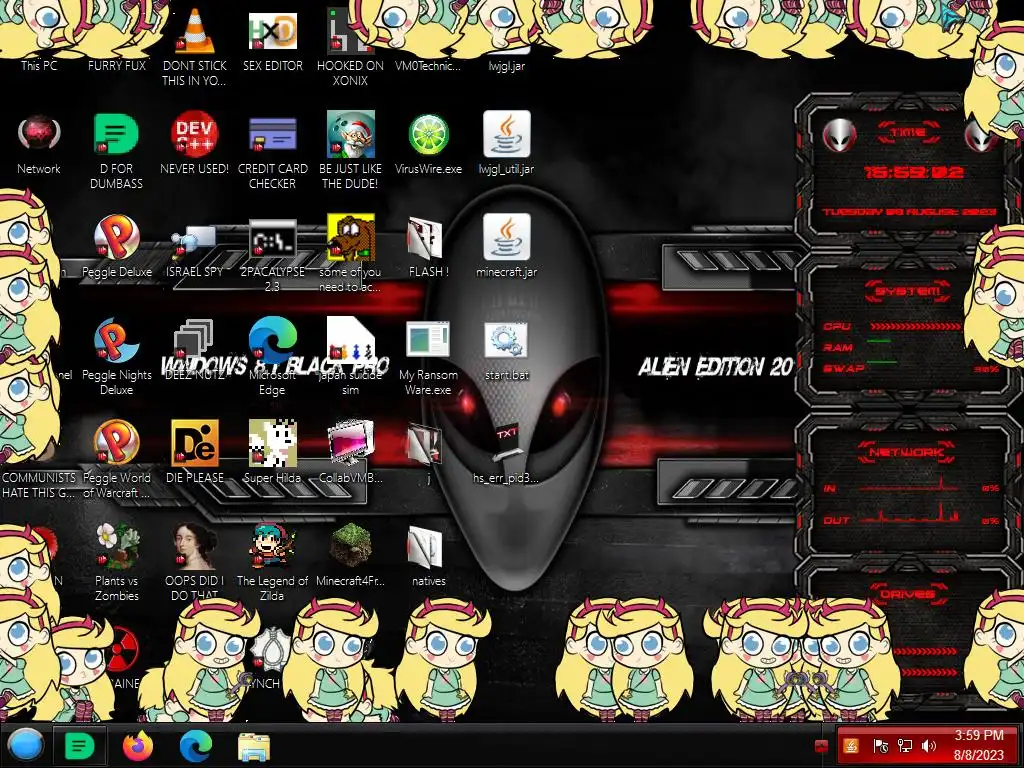
Task: Open hs_err_pid3... TXT file
Action: (507, 443)
